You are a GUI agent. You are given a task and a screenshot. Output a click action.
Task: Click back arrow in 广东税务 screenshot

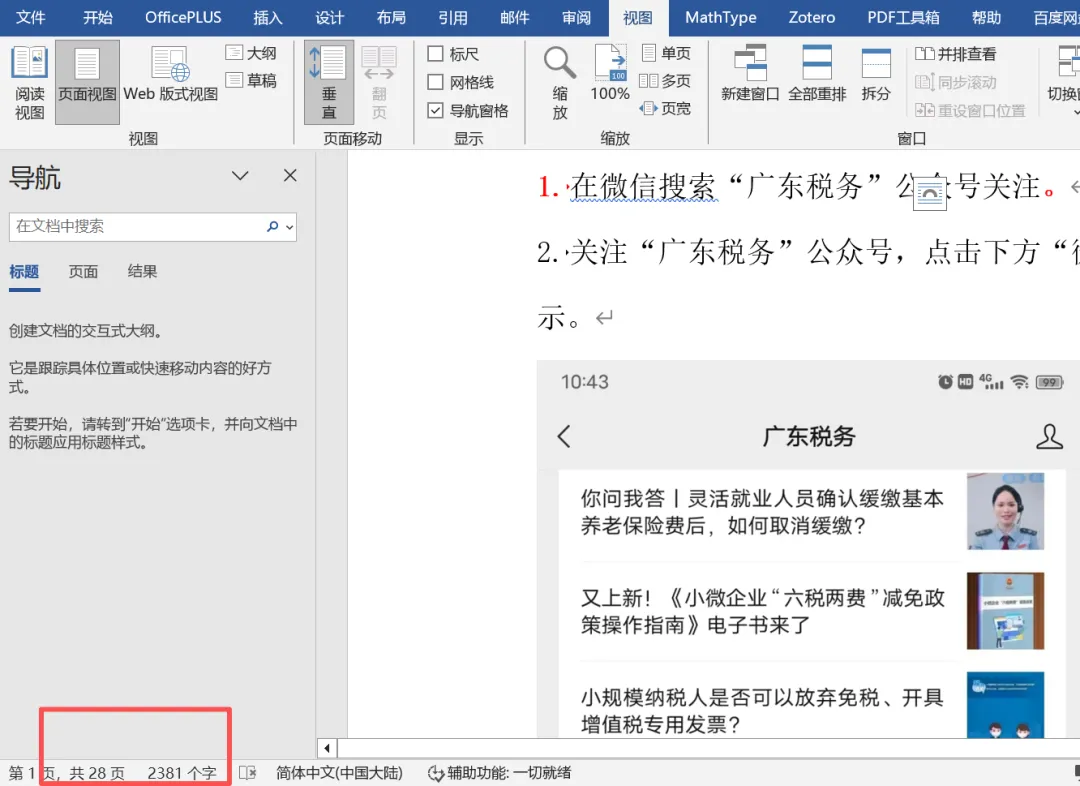click(x=564, y=436)
